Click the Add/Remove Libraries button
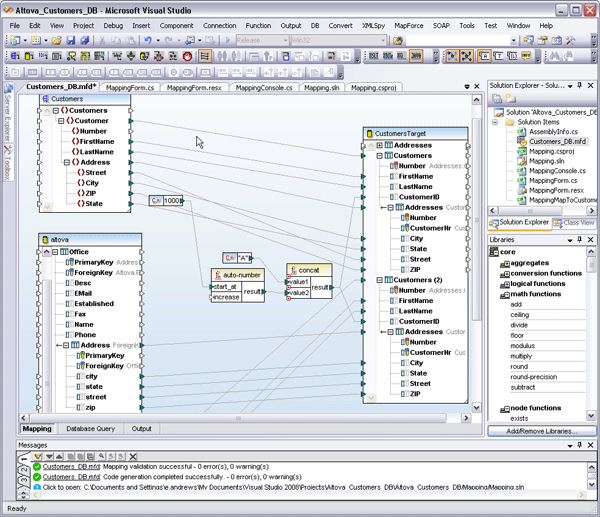The height and width of the screenshot is (517, 600). tap(541, 431)
